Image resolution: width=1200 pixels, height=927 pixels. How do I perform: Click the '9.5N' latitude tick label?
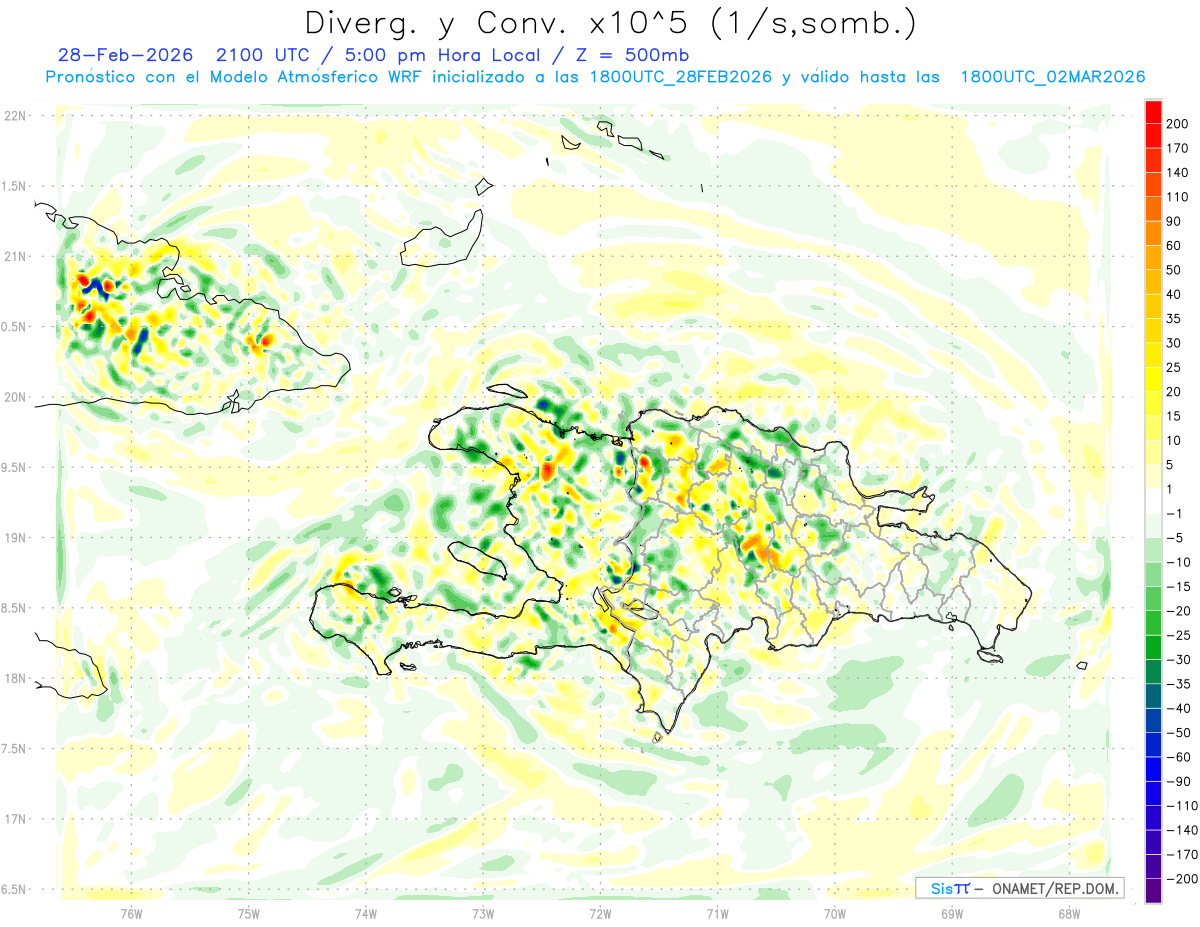tap(14, 467)
